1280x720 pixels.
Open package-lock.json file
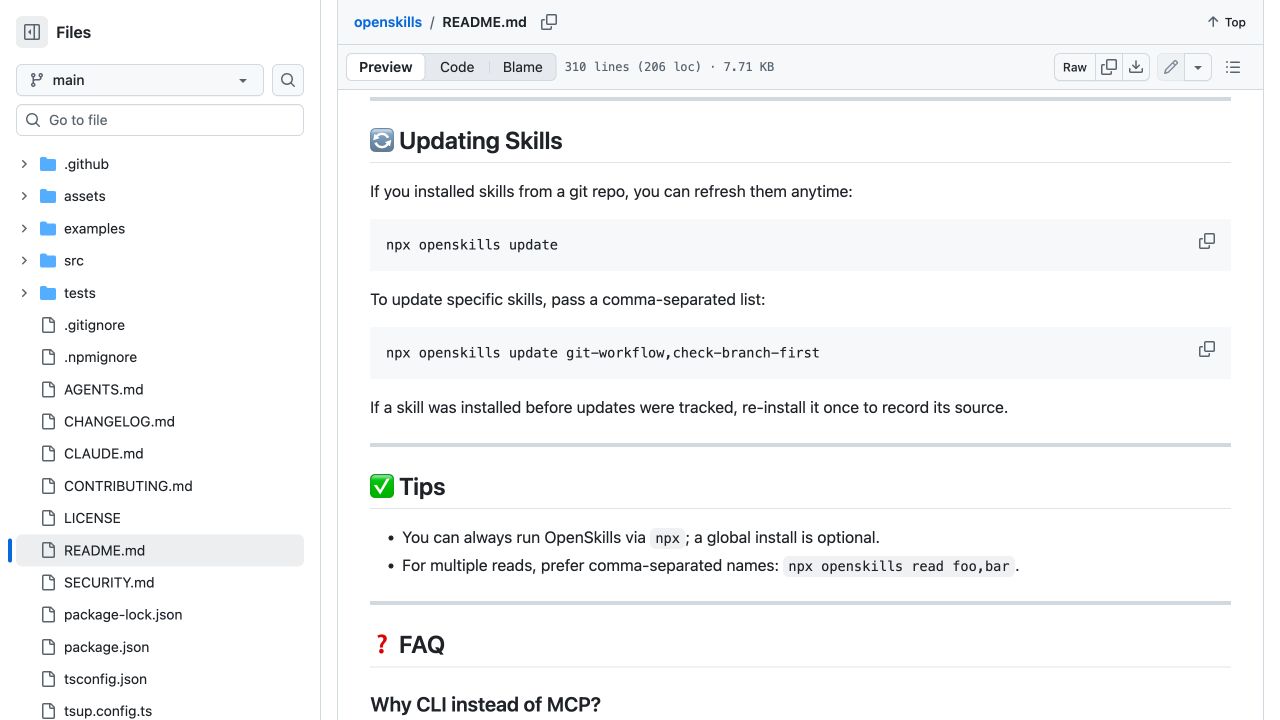point(123,614)
